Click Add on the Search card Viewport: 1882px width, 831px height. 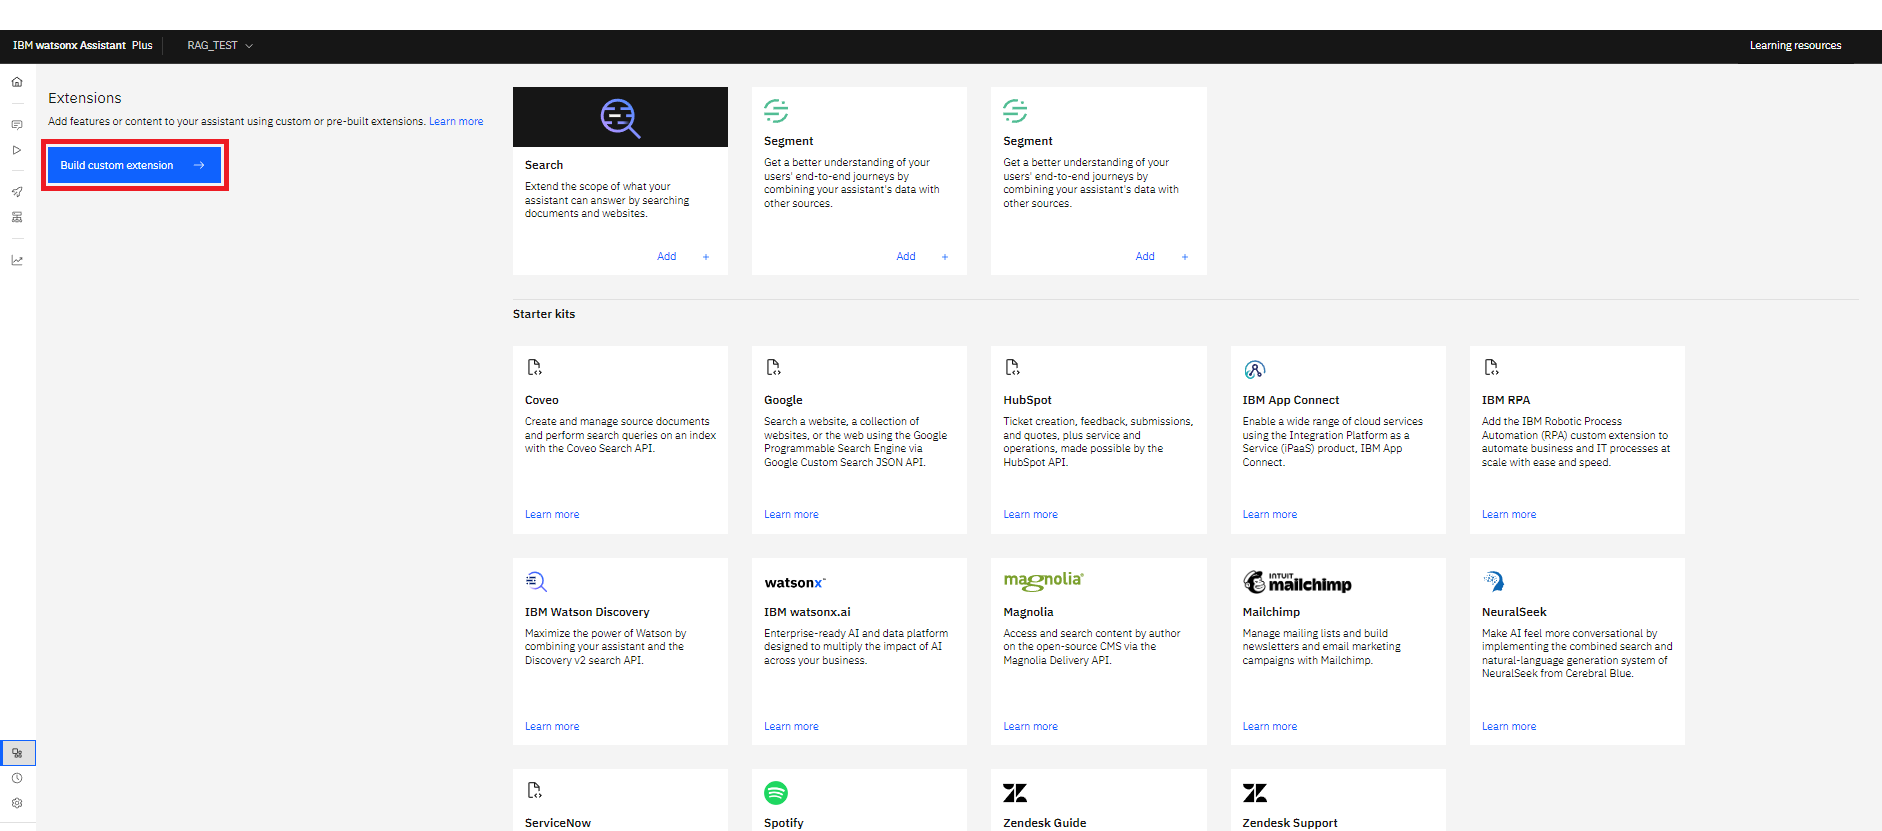point(666,257)
